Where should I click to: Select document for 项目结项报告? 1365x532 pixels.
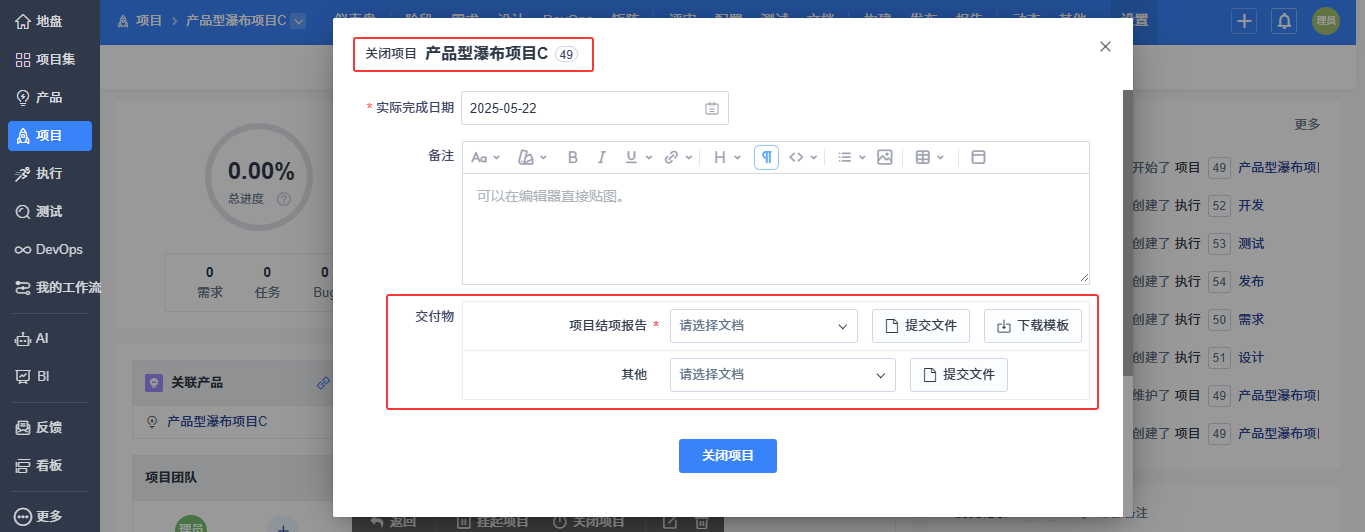(x=764, y=326)
